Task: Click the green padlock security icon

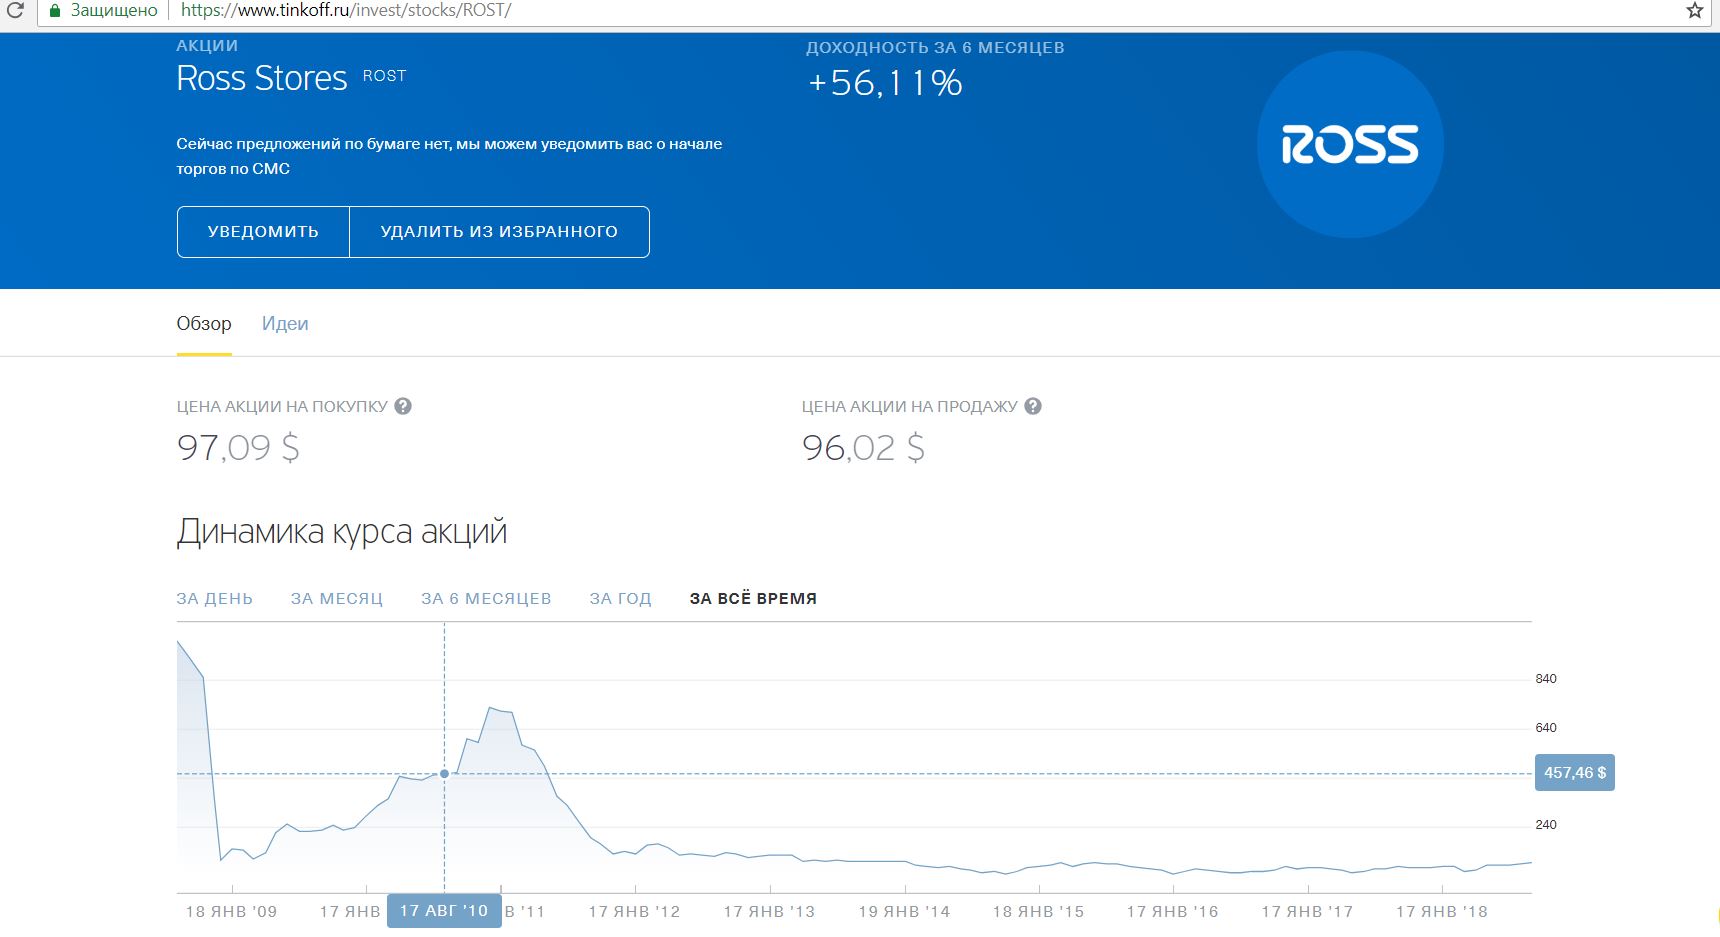Action: [55, 10]
